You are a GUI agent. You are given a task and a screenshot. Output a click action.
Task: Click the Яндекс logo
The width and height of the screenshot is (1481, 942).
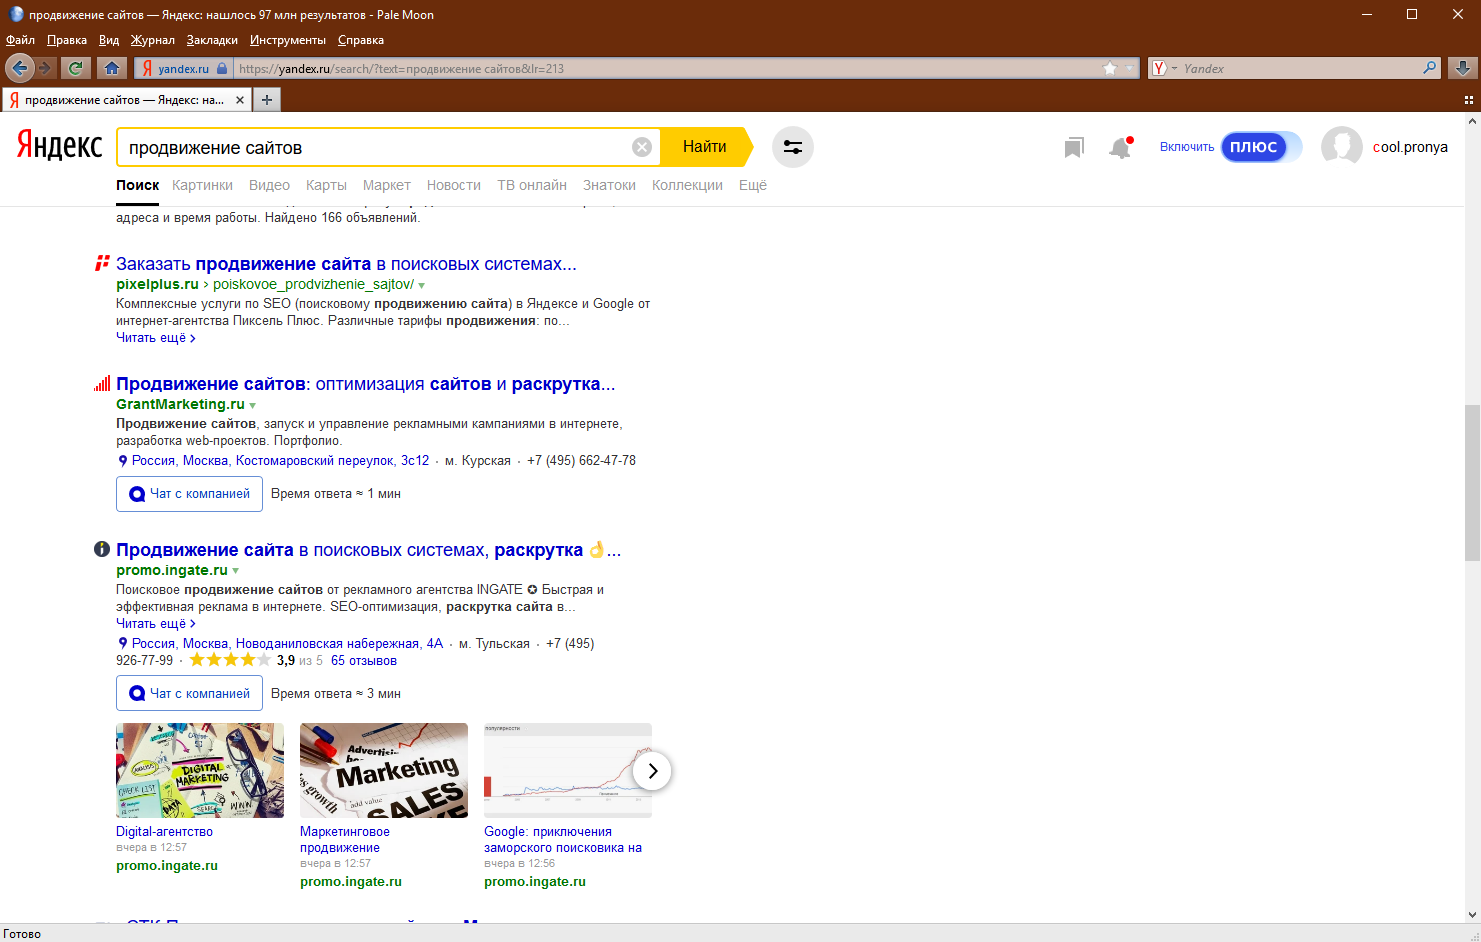(60, 146)
